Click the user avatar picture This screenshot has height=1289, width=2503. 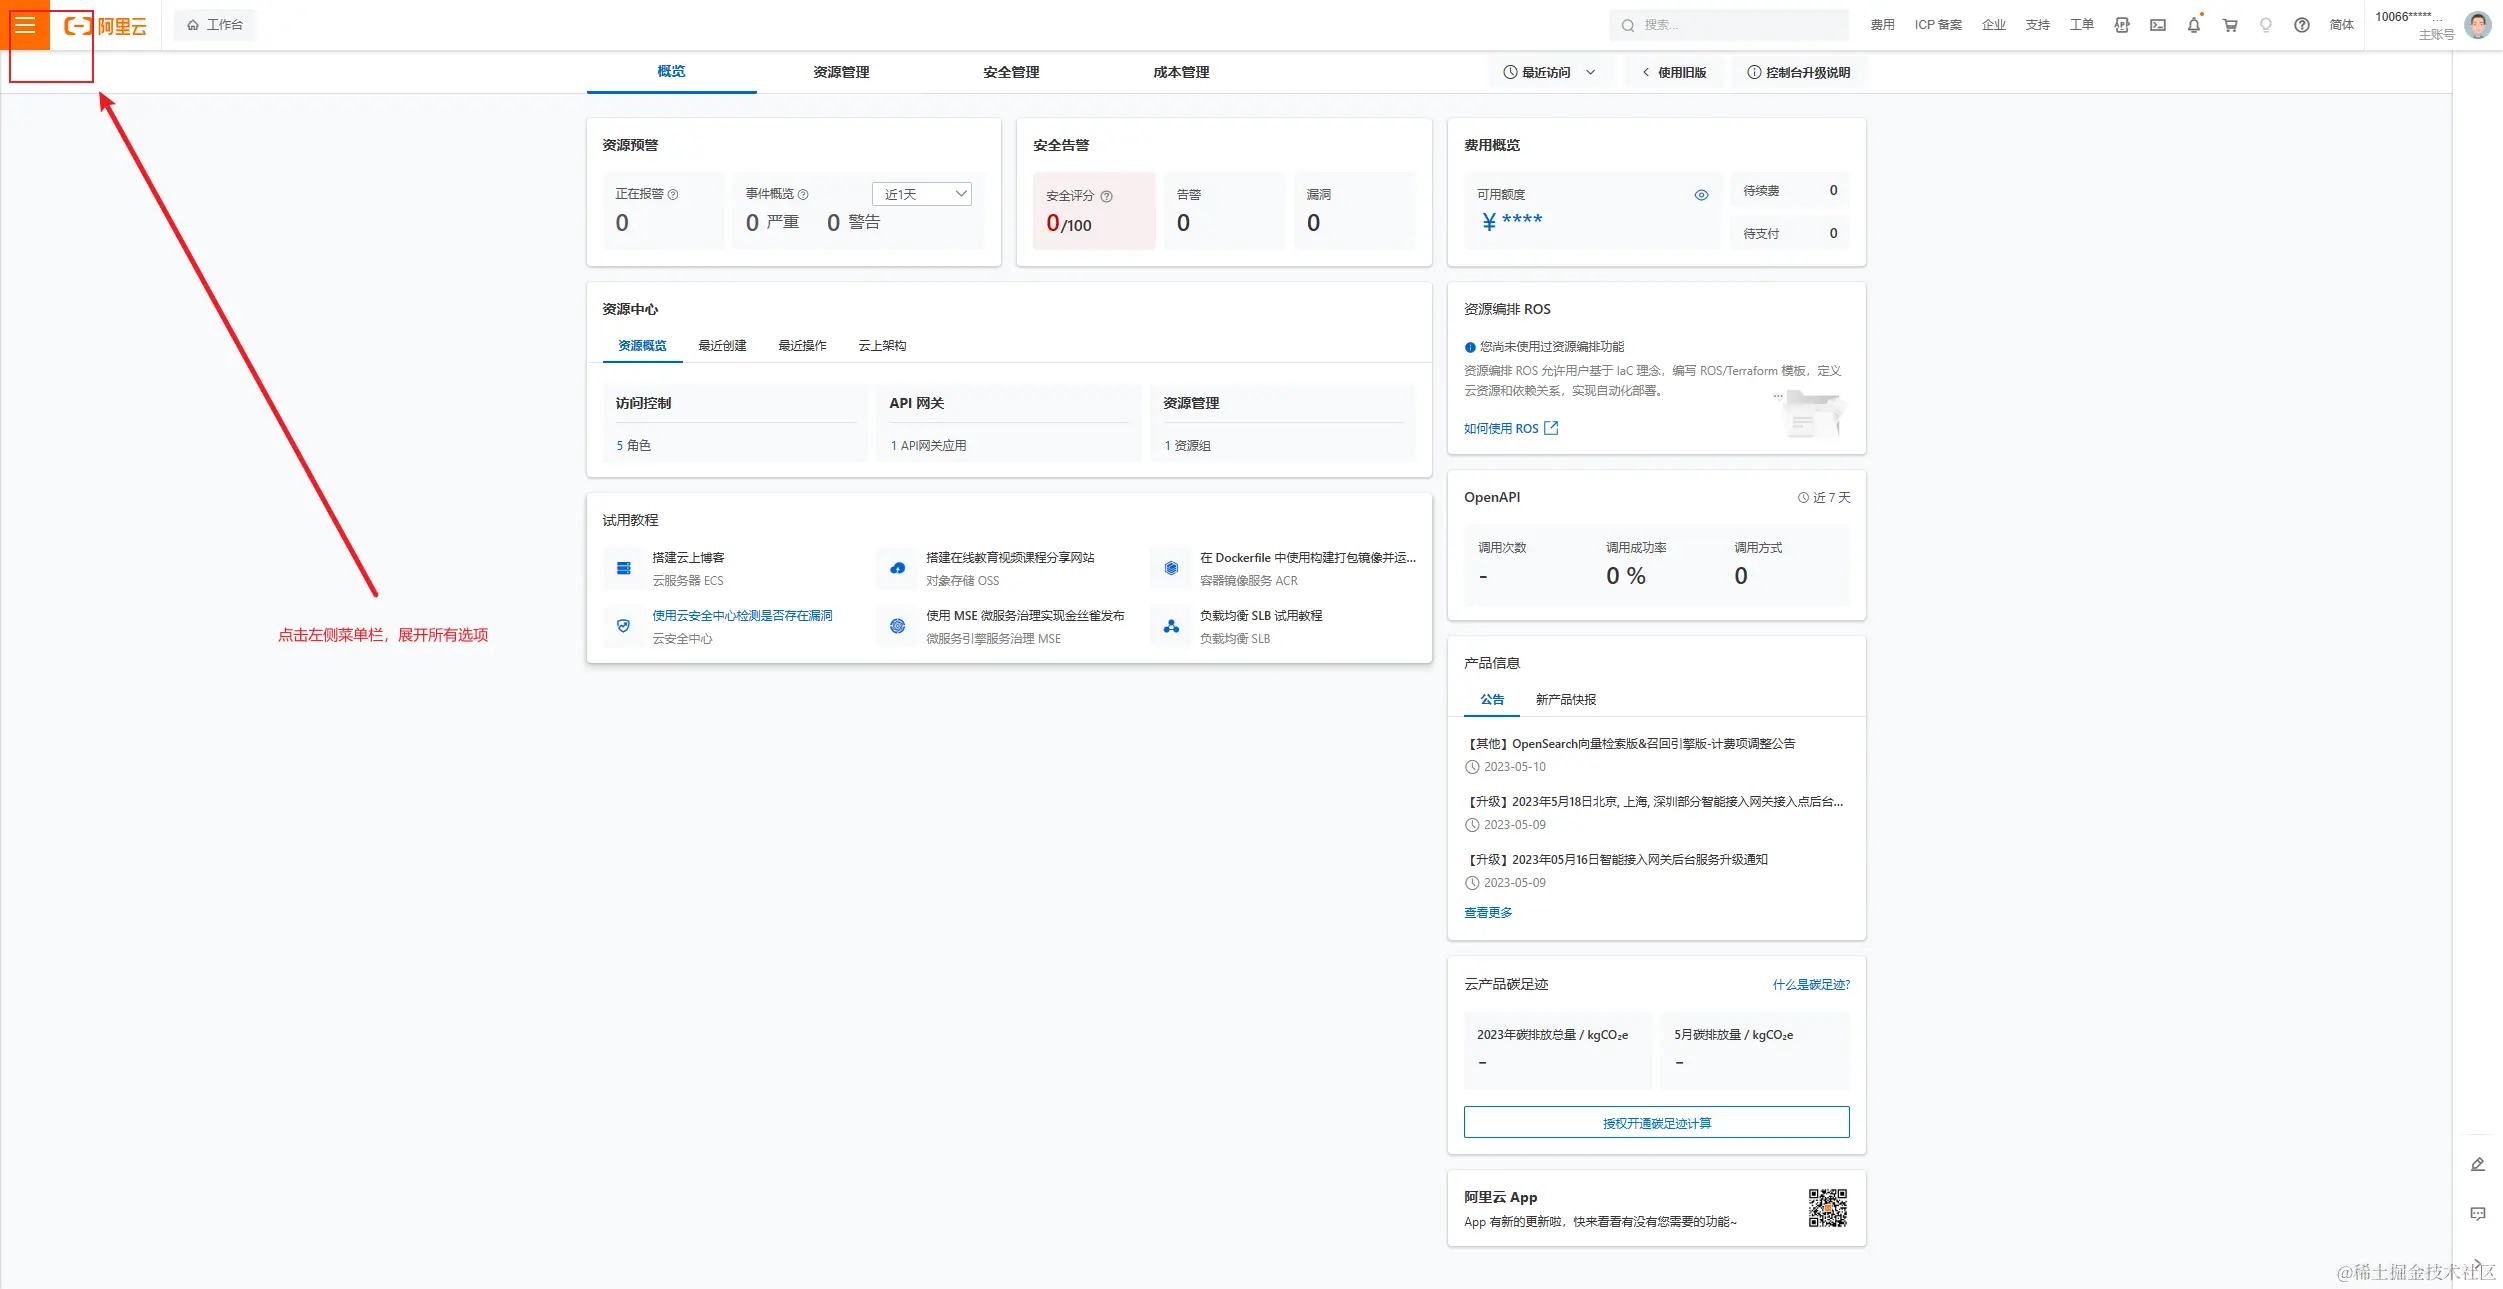[x=2477, y=25]
